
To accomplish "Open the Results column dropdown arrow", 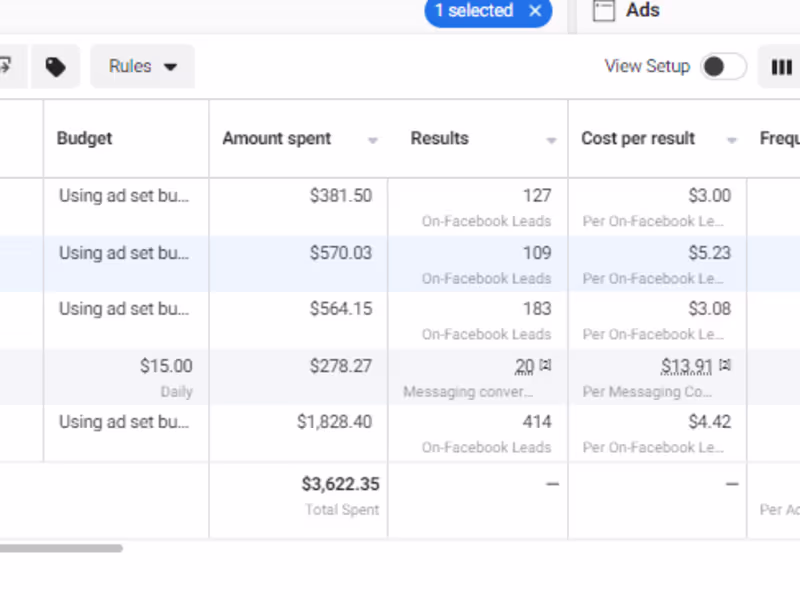I will coord(551,141).
